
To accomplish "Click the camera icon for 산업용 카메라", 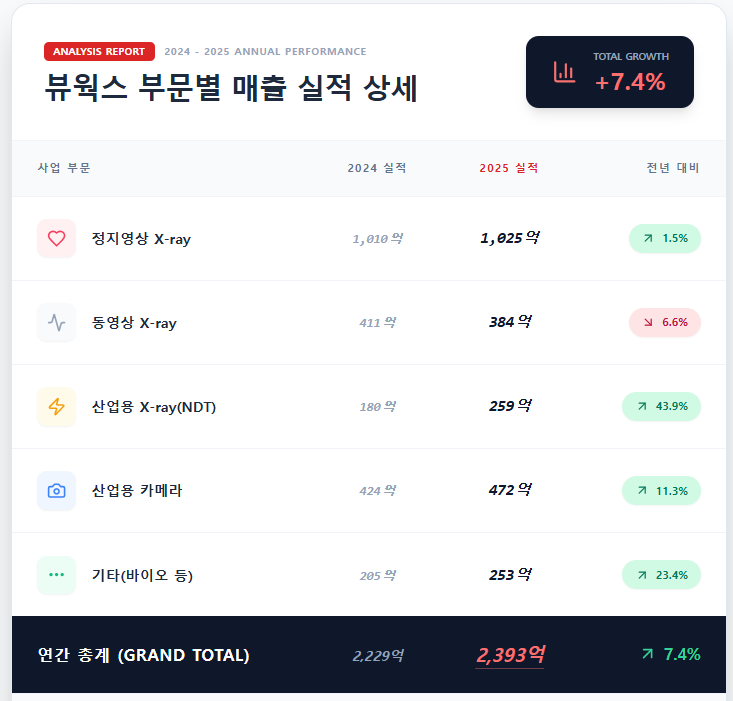I will (x=56, y=491).
